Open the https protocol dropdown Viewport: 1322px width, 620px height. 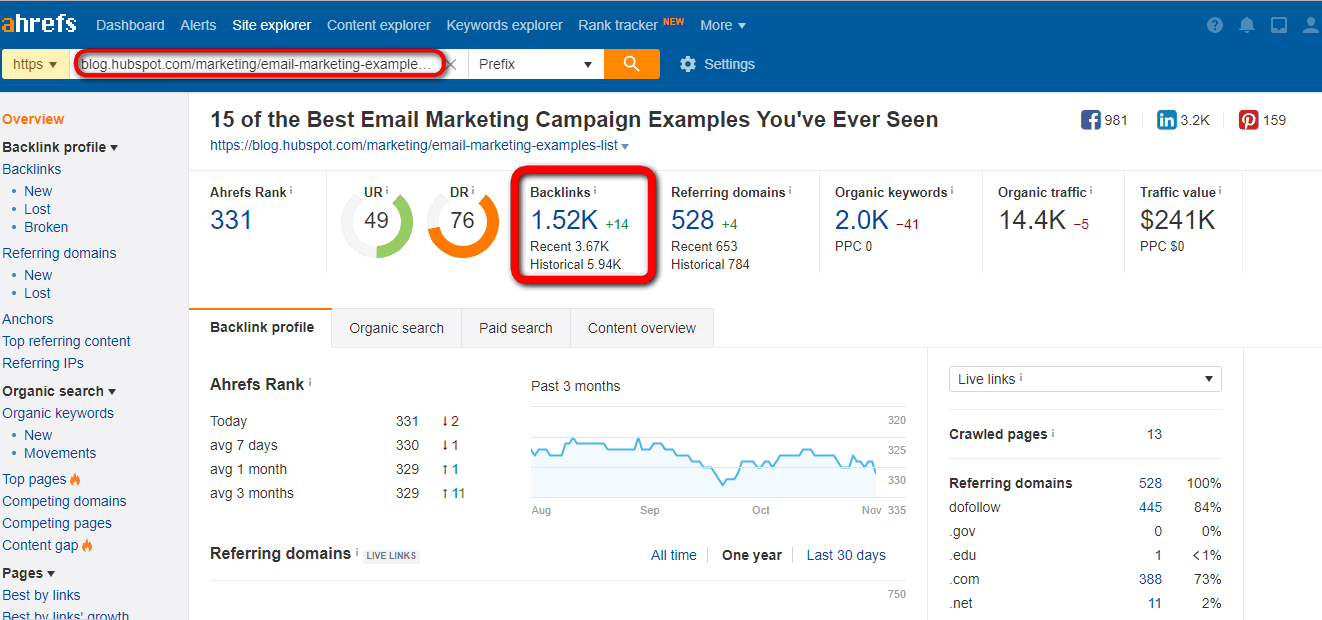coord(35,64)
